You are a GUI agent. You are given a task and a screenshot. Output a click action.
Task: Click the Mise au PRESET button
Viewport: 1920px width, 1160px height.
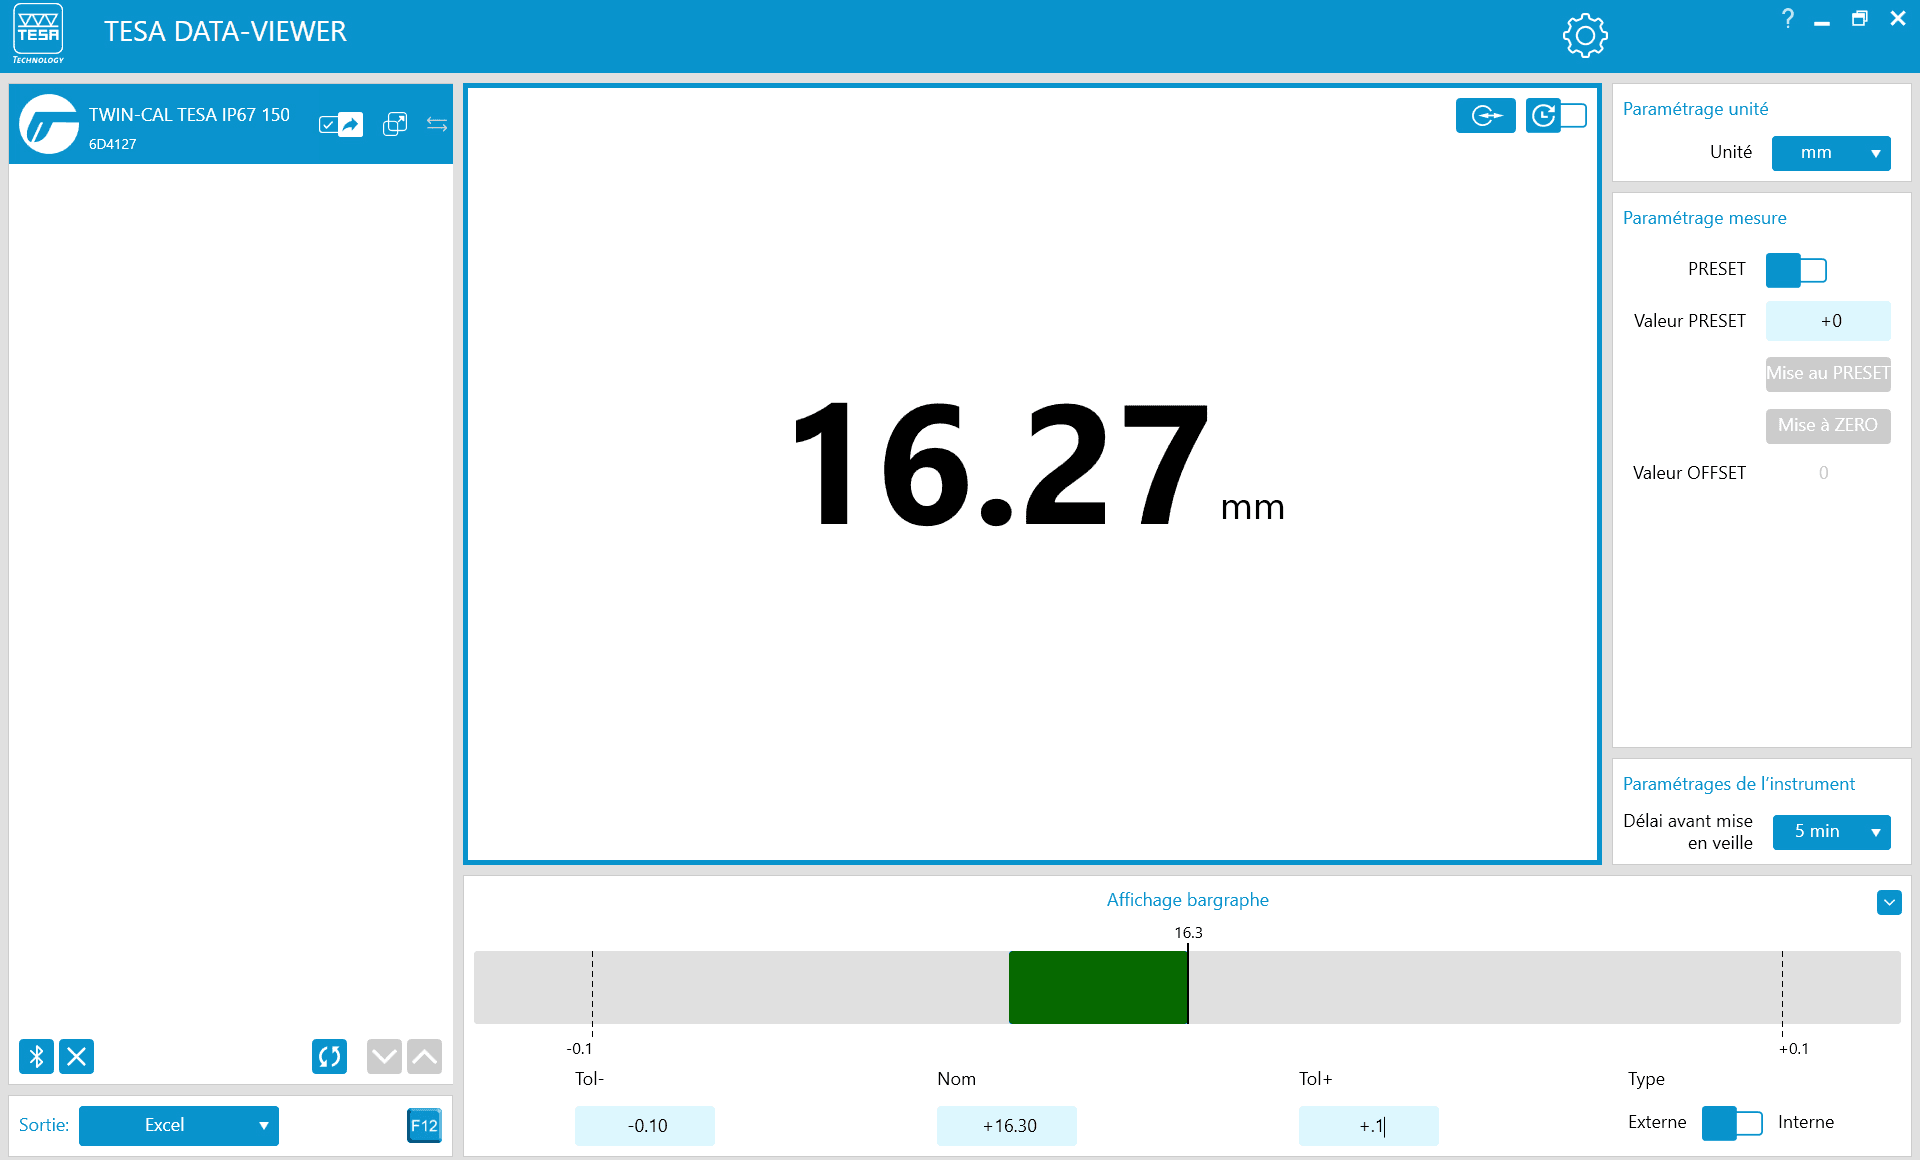point(1827,374)
